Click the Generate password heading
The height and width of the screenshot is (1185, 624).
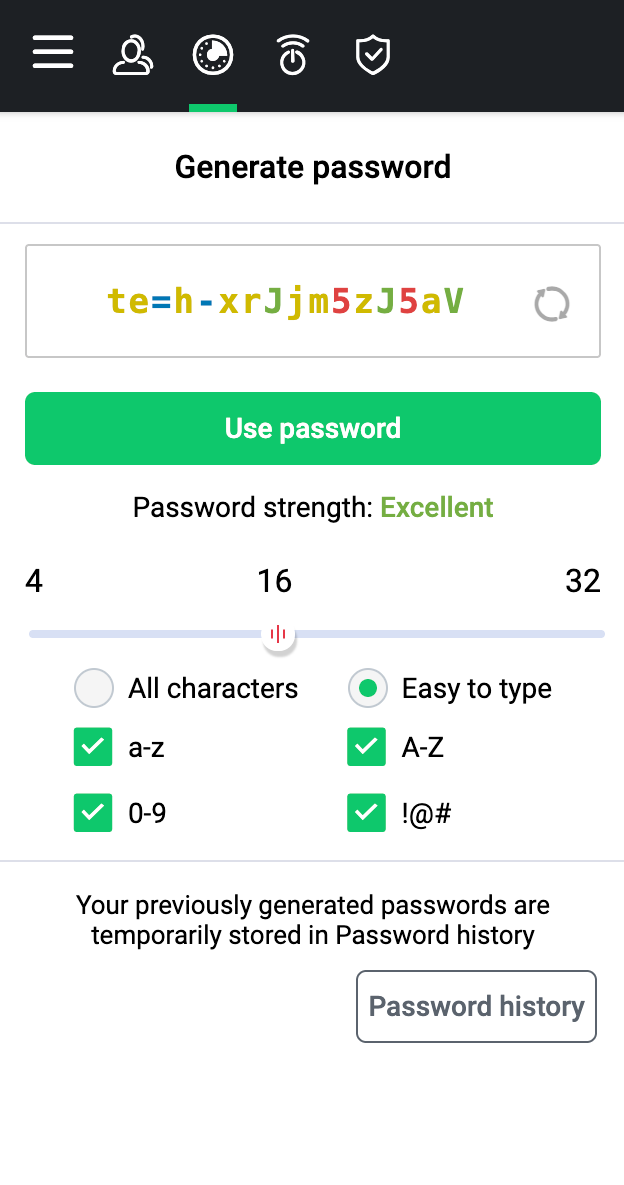click(313, 167)
